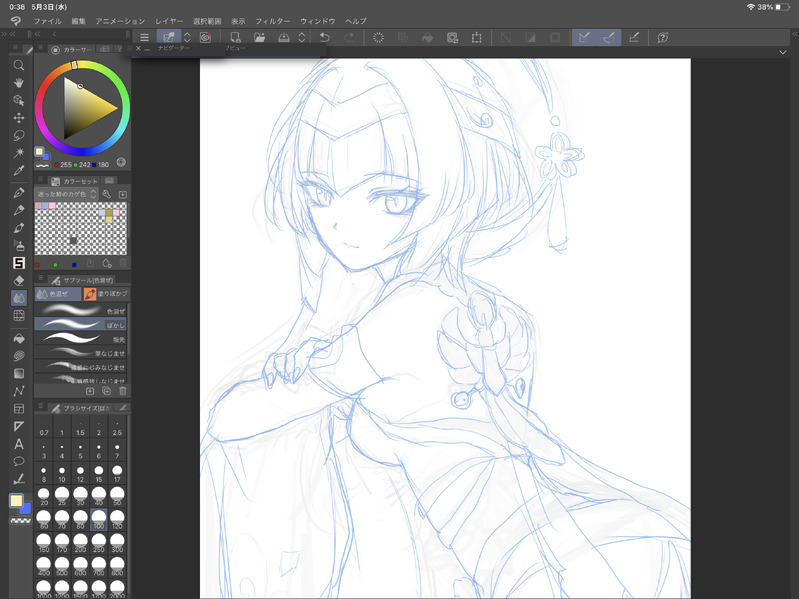Viewport: 799px width, 599px height.
Task: Click stepper arrows beside touch-gesture icon
Action: (x=187, y=37)
